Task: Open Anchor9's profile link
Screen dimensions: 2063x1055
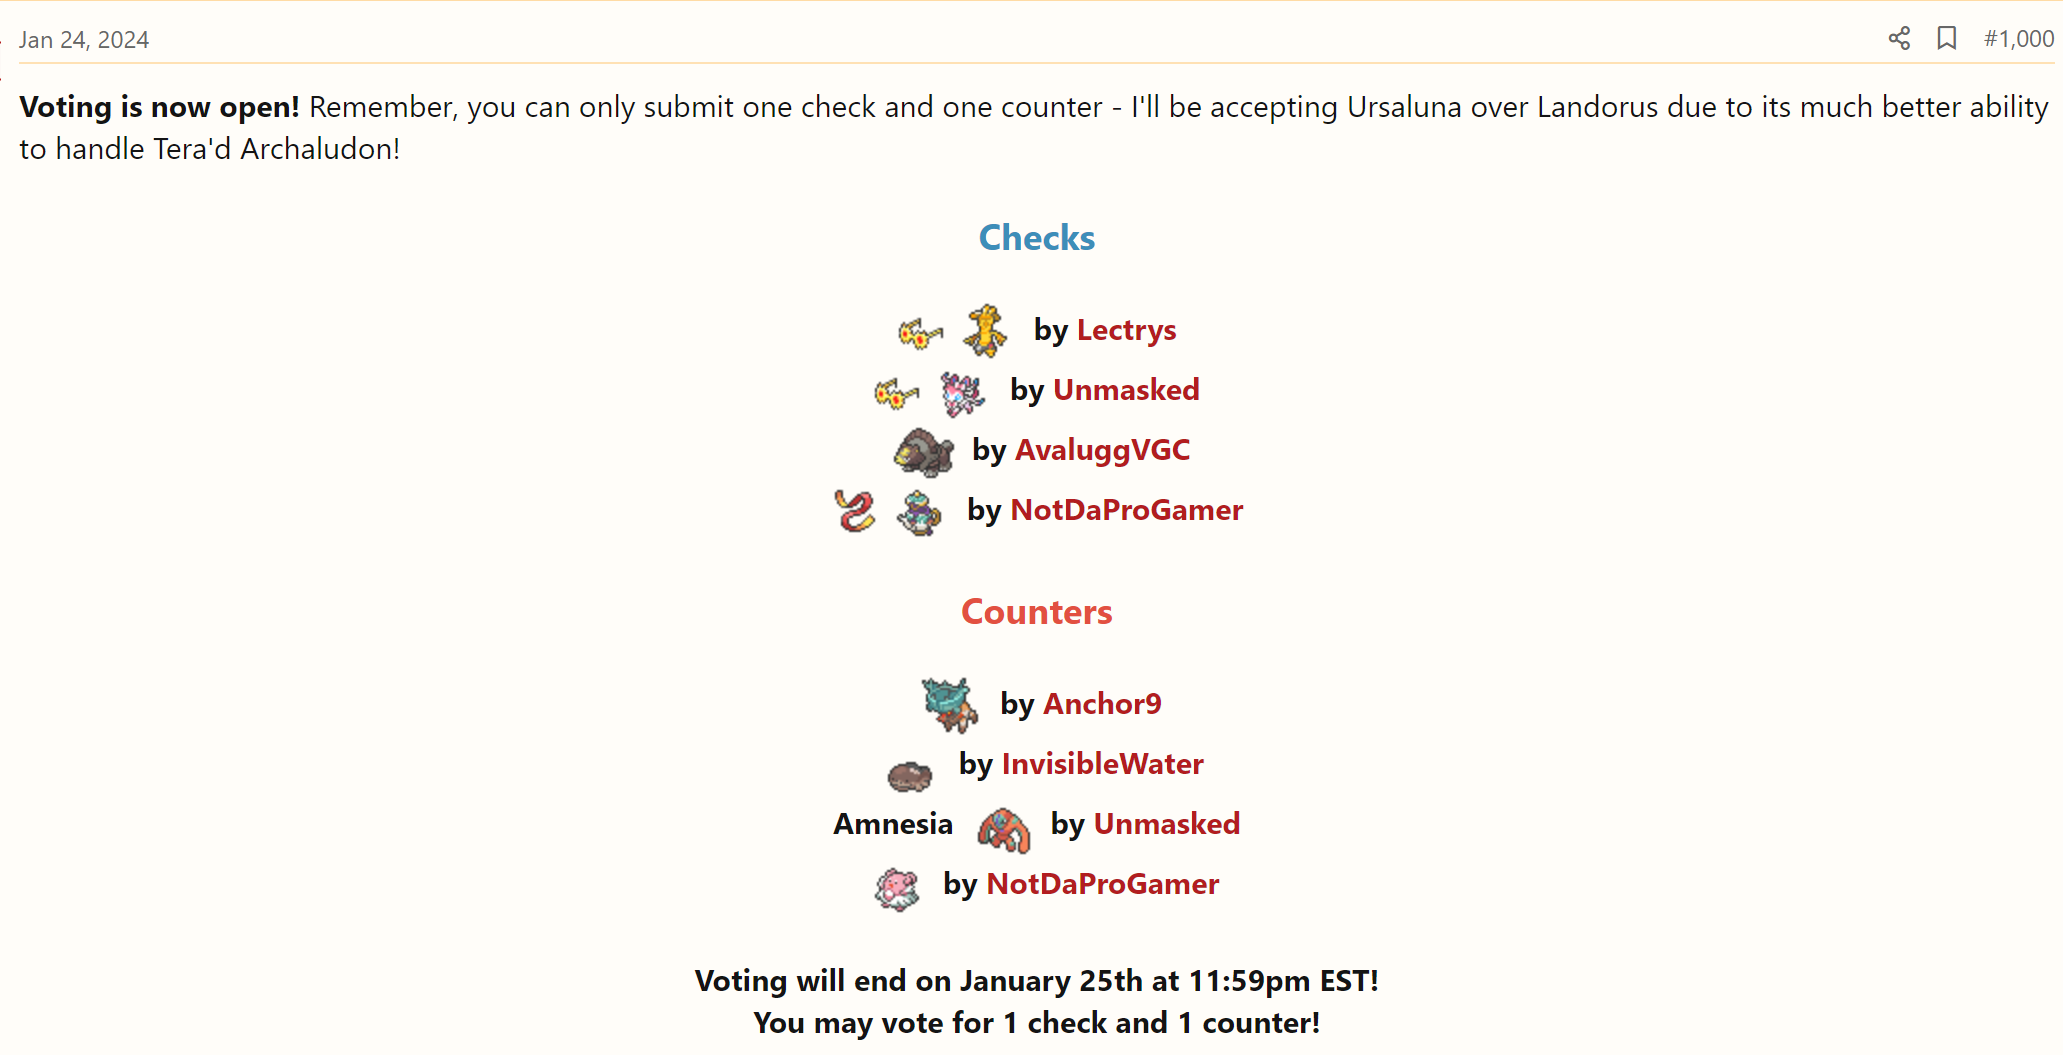Action: pyautogui.click(x=1102, y=704)
